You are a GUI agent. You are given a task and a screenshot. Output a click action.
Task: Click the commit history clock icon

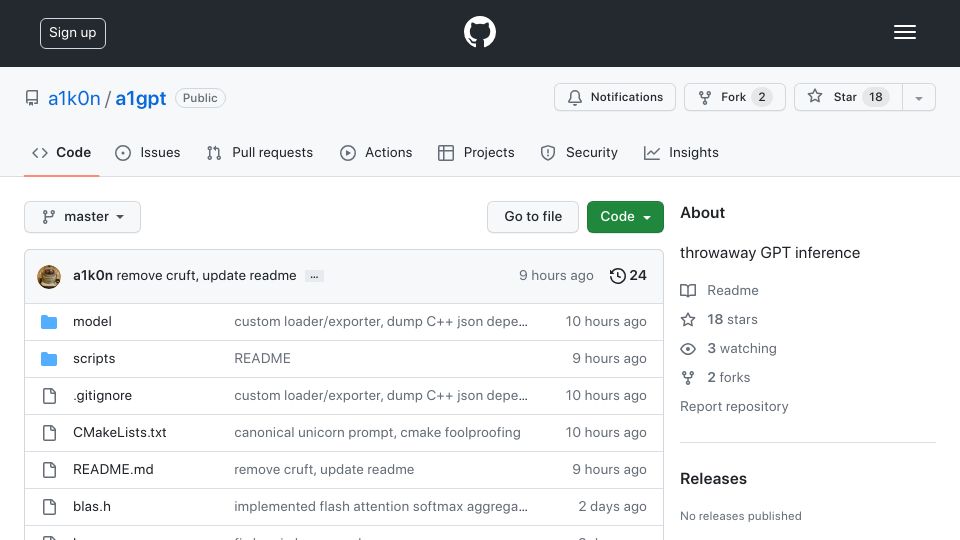[x=617, y=276]
